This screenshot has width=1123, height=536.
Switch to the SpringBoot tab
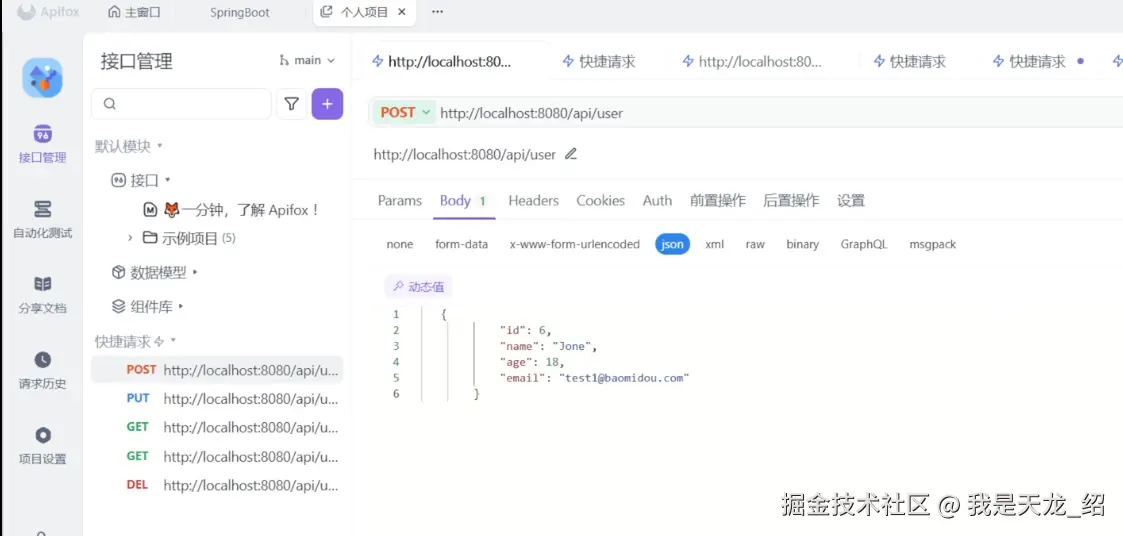pos(240,12)
